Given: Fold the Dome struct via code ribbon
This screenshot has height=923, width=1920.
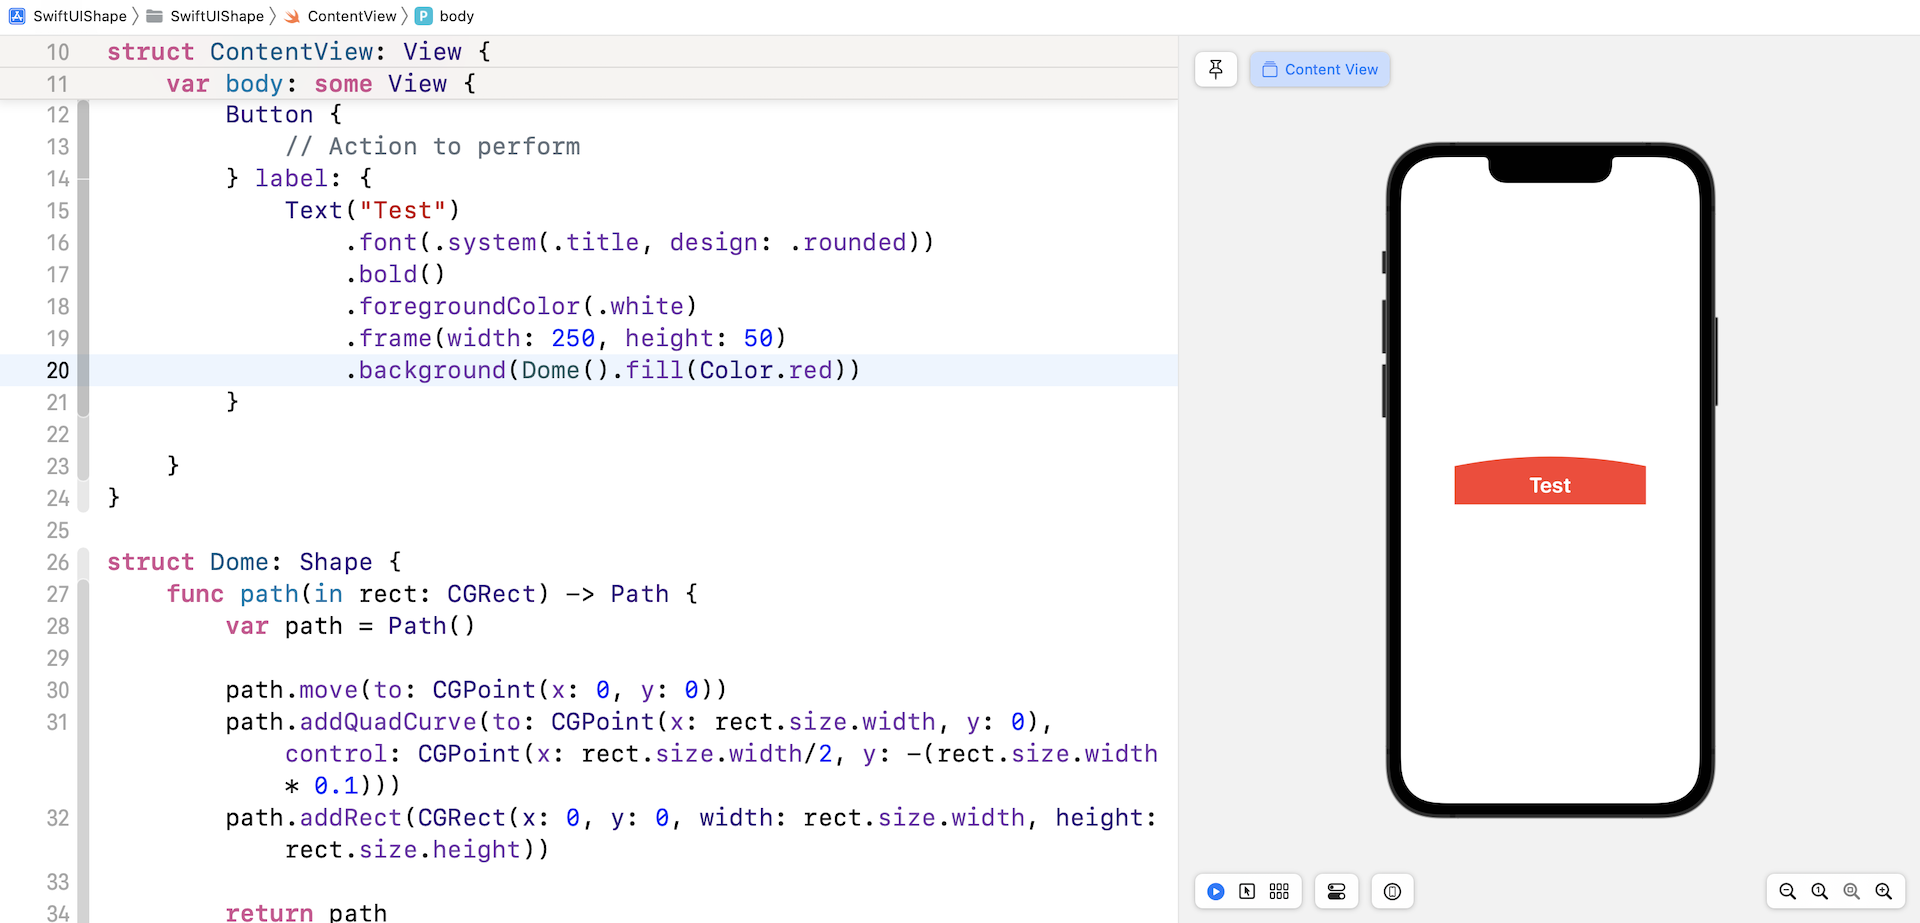Looking at the screenshot, I should (83, 562).
